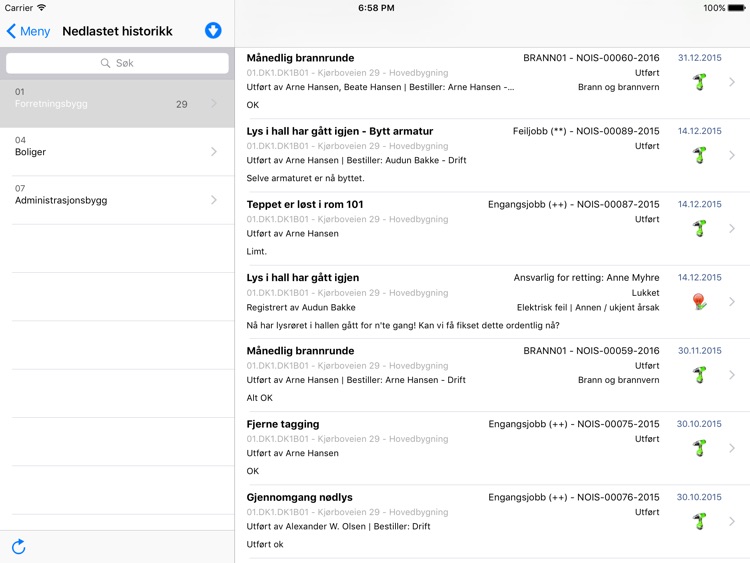Open 'Teppet er løst i rom 101'
Image resolution: width=750 pixels, height=563 pixels.
coord(305,204)
